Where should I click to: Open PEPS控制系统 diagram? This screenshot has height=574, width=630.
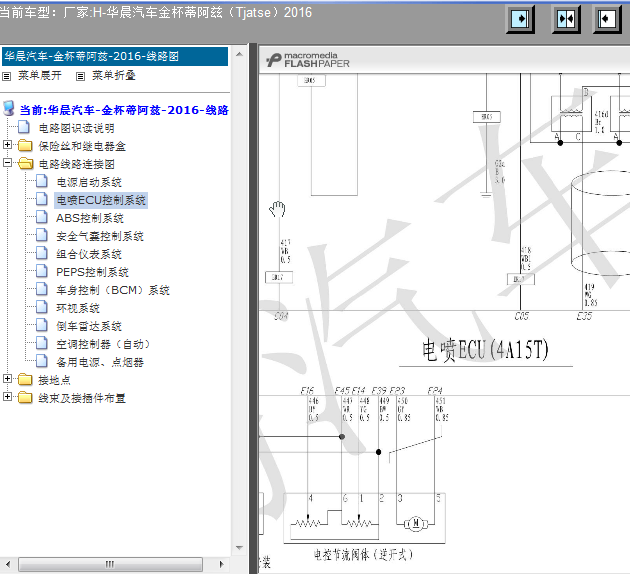point(92,272)
